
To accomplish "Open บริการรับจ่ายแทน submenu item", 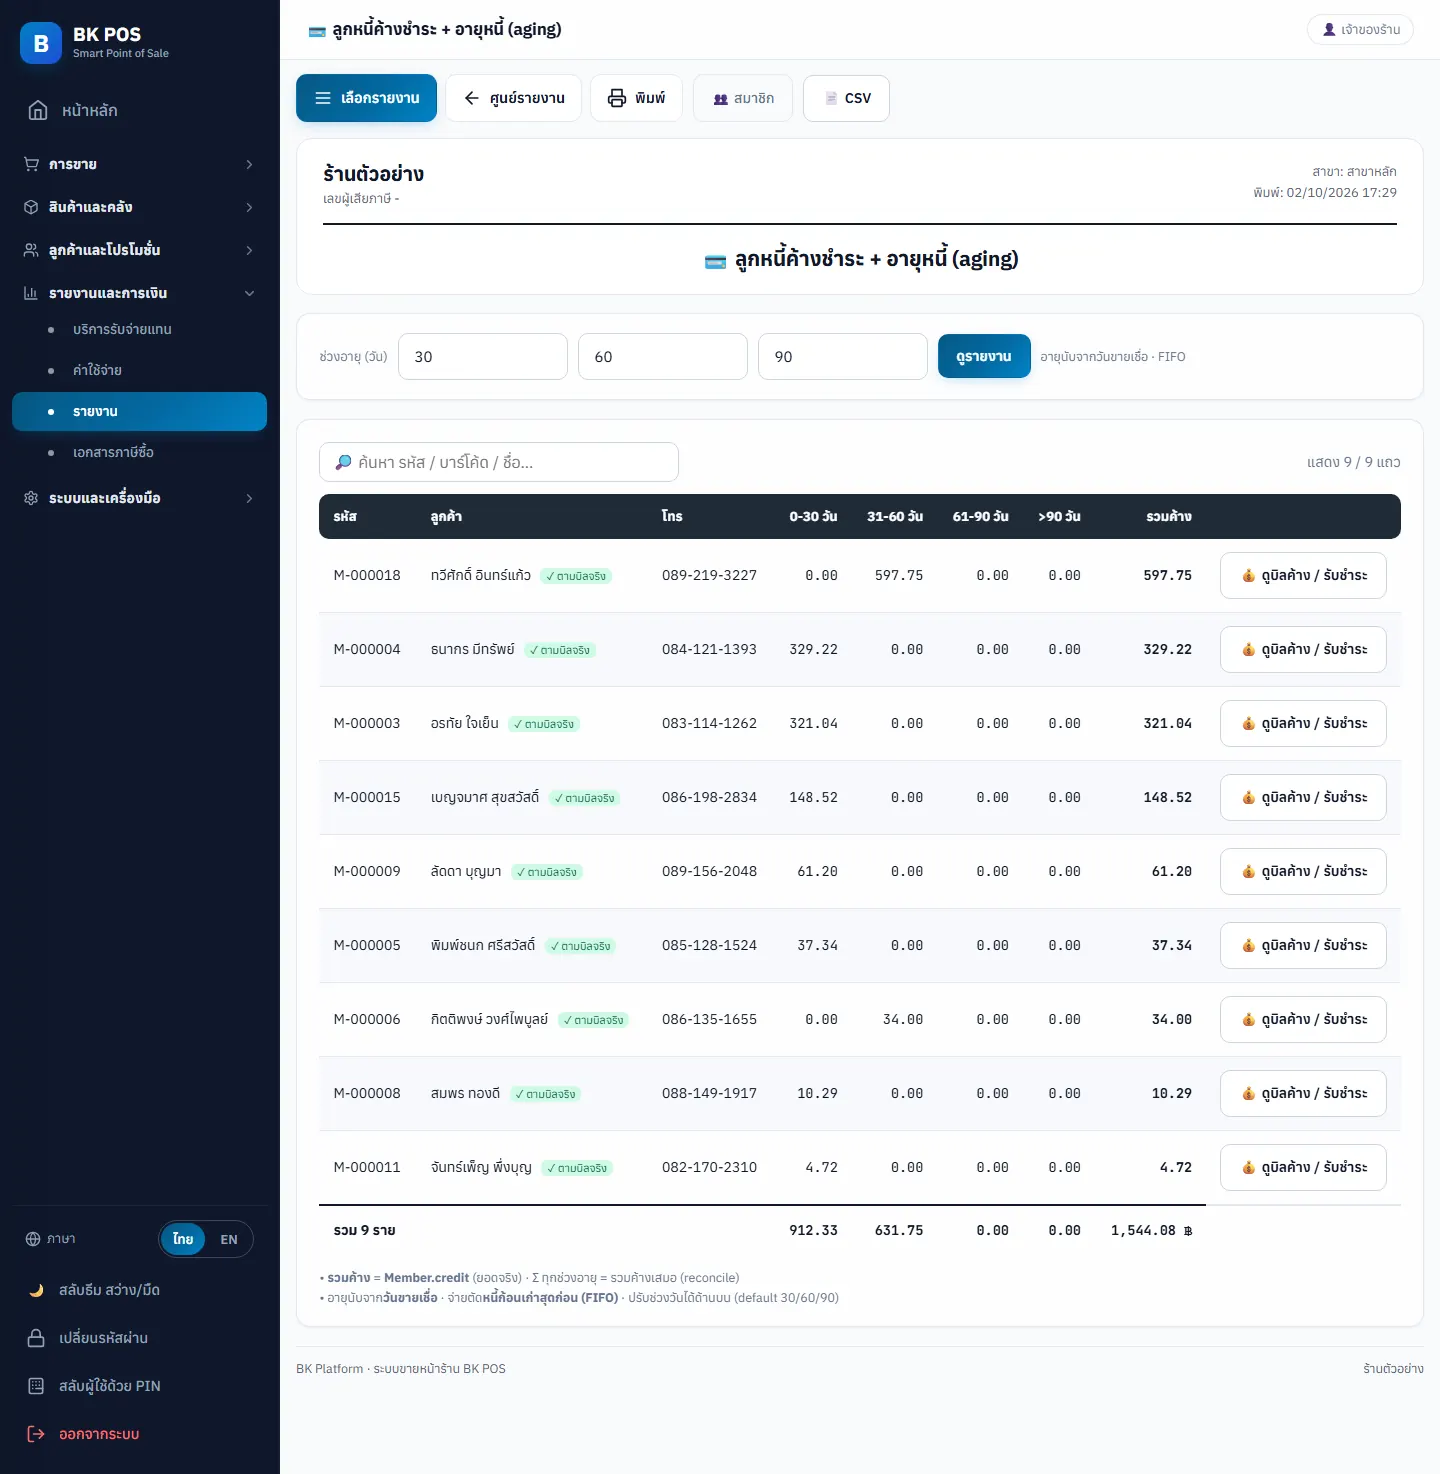I will [139, 329].
